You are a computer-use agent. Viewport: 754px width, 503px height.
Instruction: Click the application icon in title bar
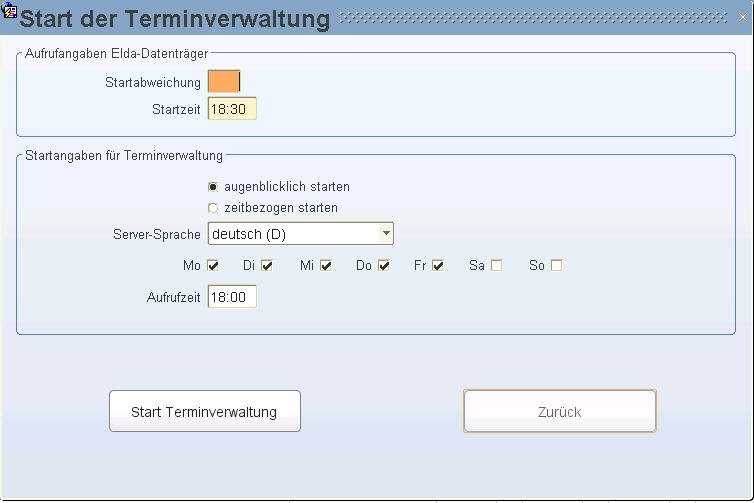pos(9,9)
